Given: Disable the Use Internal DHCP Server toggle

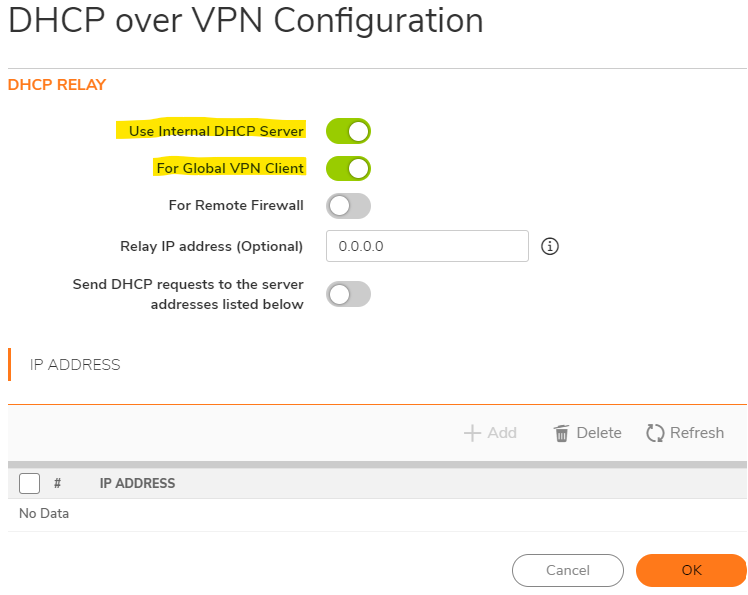Looking at the screenshot, I should (348, 131).
